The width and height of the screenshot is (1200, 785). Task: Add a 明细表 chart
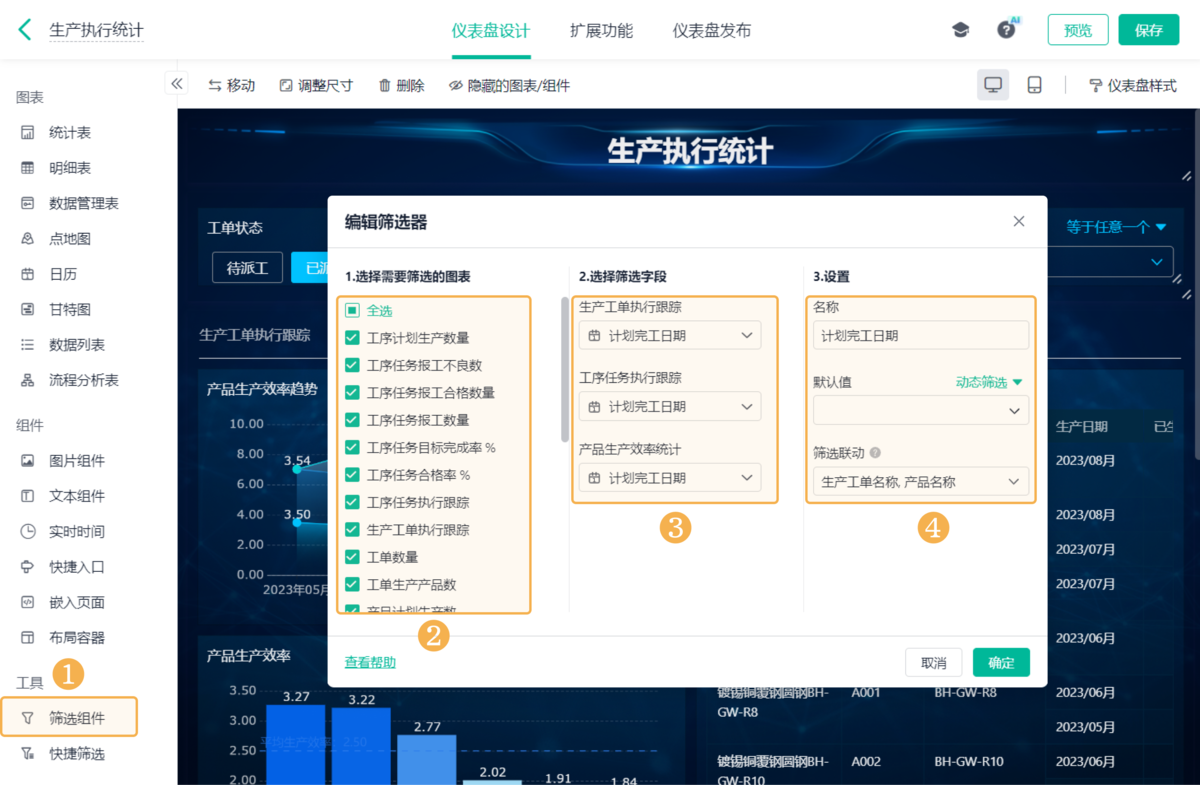[x=70, y=168]
